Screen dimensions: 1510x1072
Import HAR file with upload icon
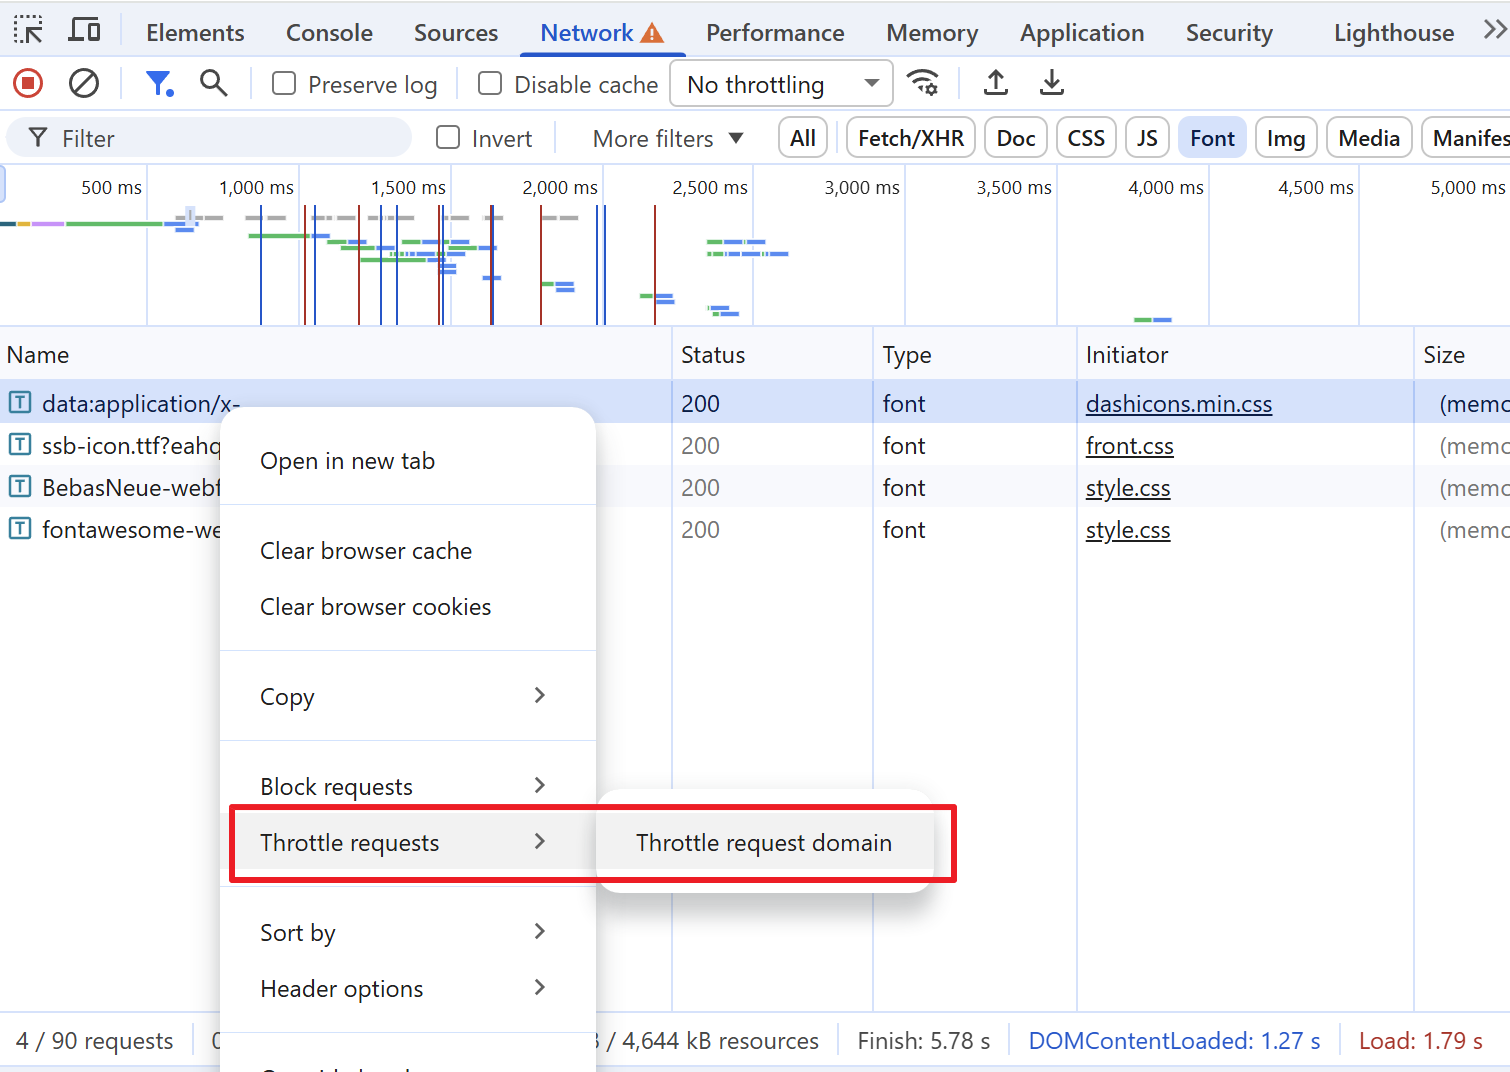[995, 84]
